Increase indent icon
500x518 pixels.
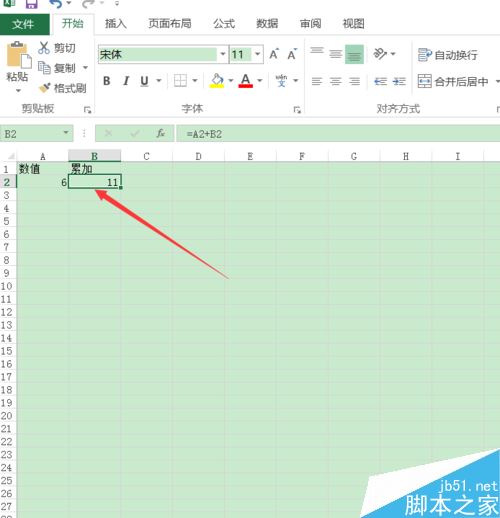point(399,81)
